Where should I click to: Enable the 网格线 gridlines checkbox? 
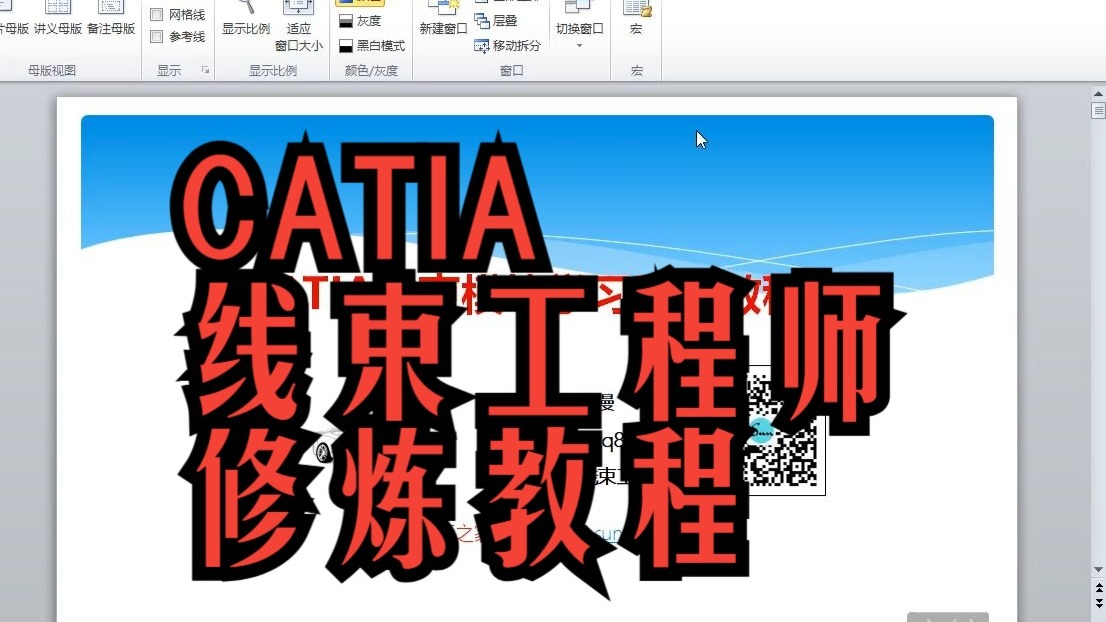[x=157, y=15]
